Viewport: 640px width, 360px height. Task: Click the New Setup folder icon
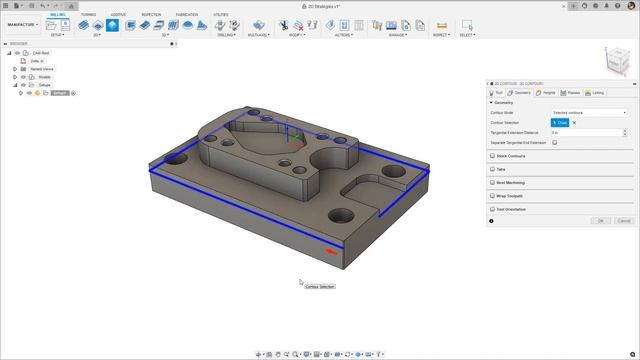[x=51, y=25]
